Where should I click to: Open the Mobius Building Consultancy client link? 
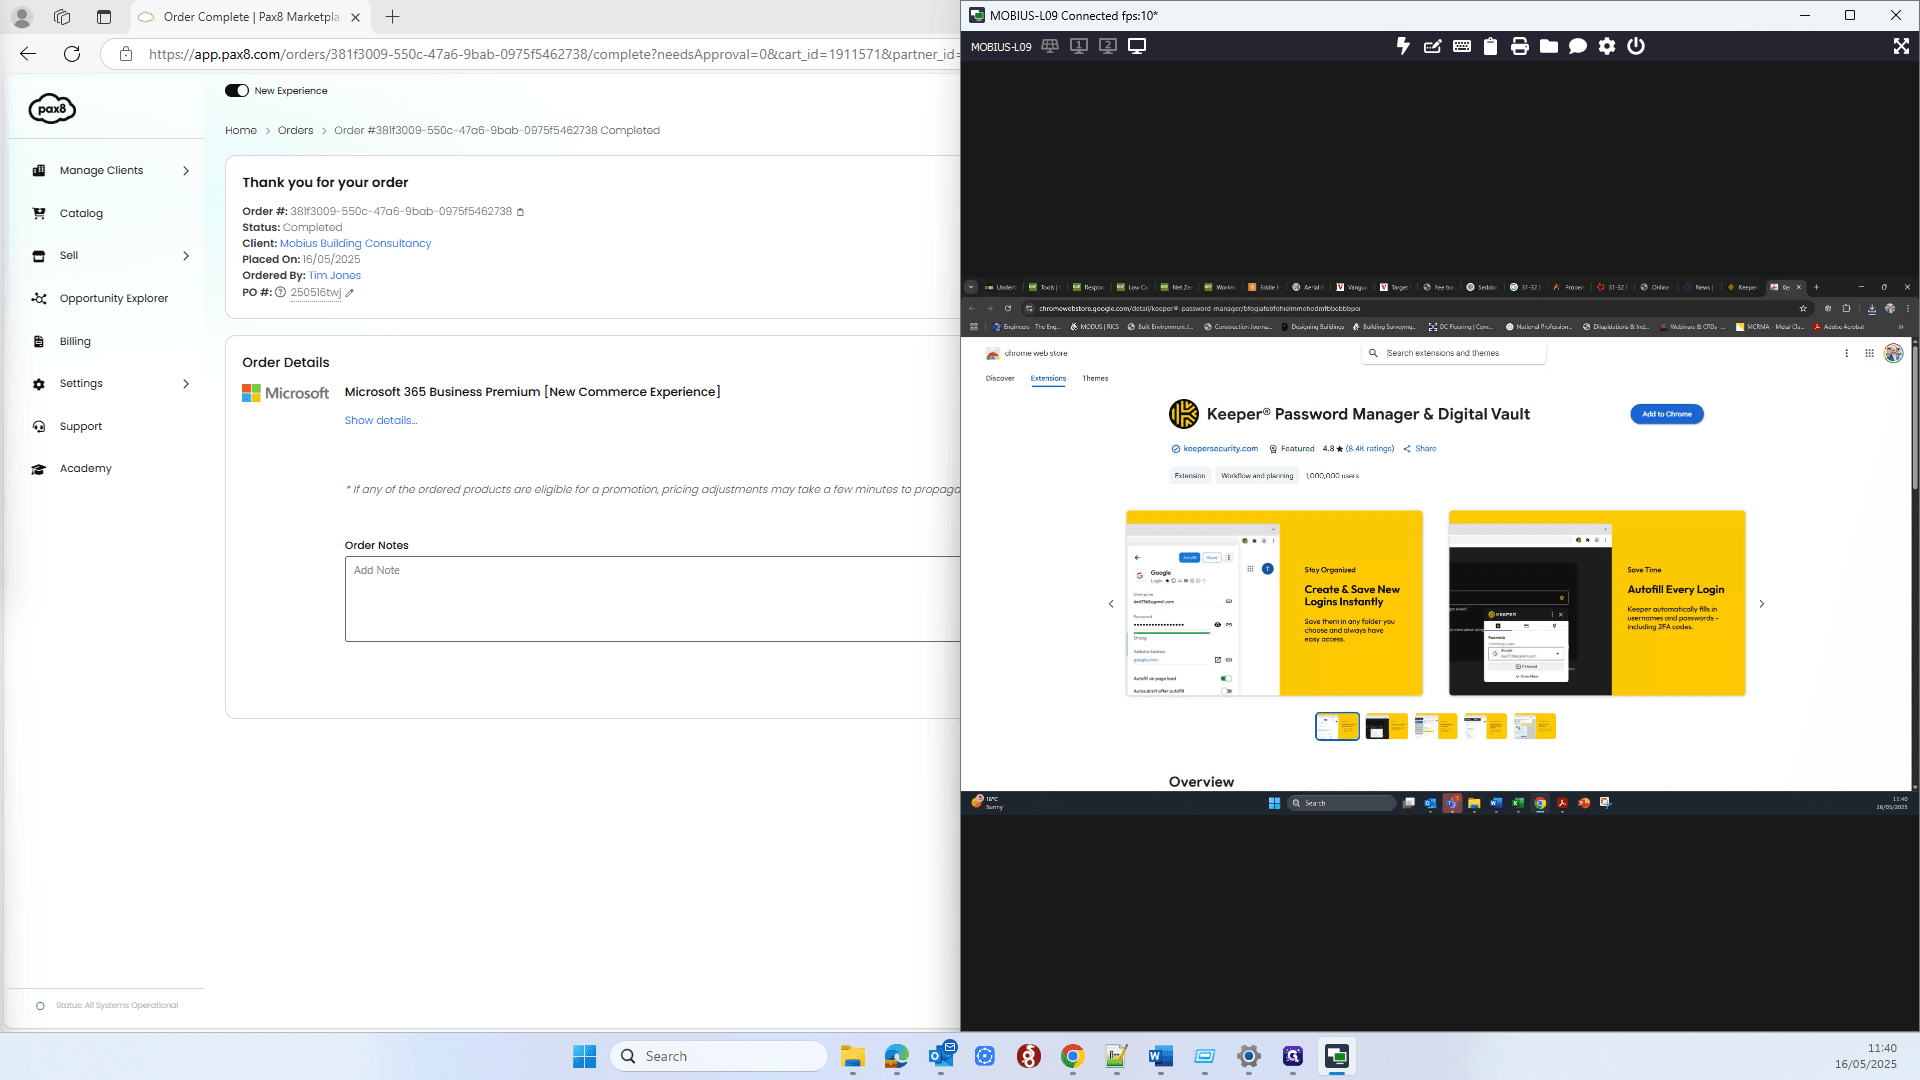tap(355, 243)
